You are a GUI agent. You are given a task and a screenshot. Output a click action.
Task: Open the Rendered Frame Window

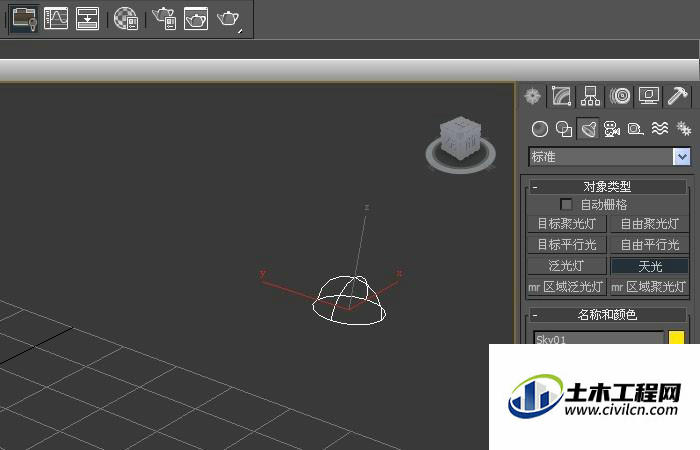click(196, 19)
